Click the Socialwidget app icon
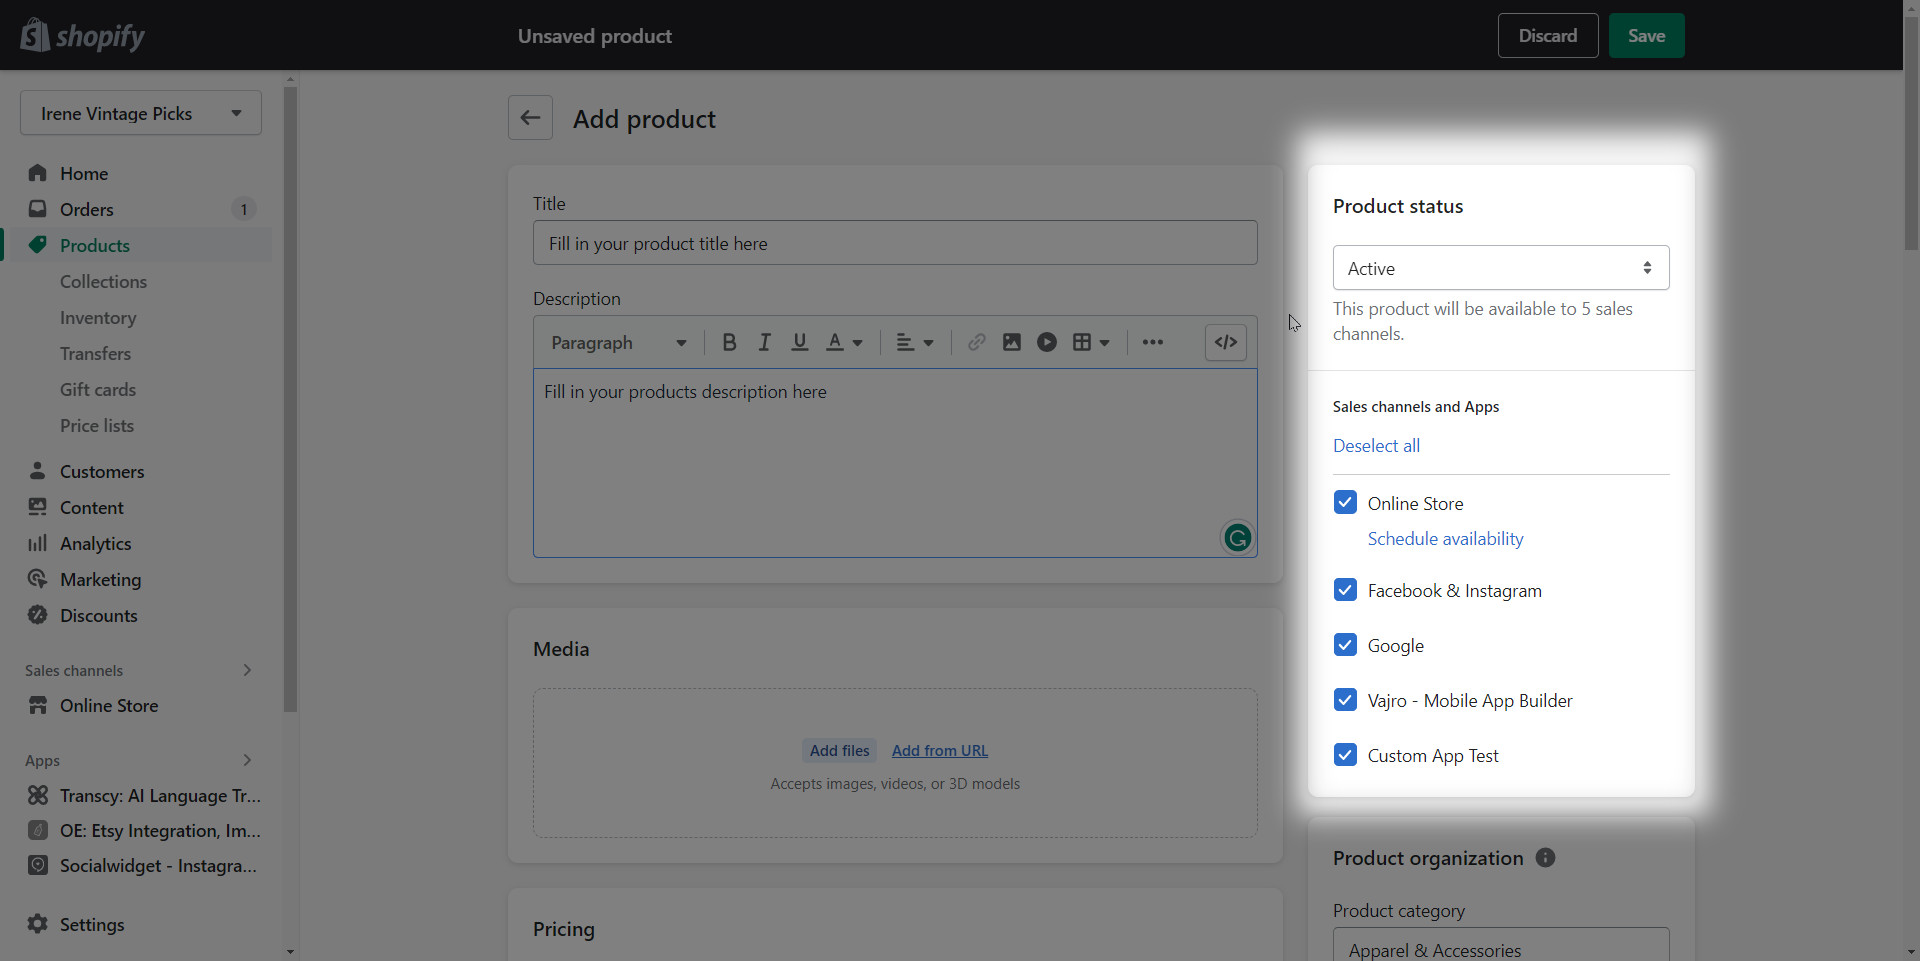The width and height of the screenshot is (1920, 961). (x=38, y=865)
